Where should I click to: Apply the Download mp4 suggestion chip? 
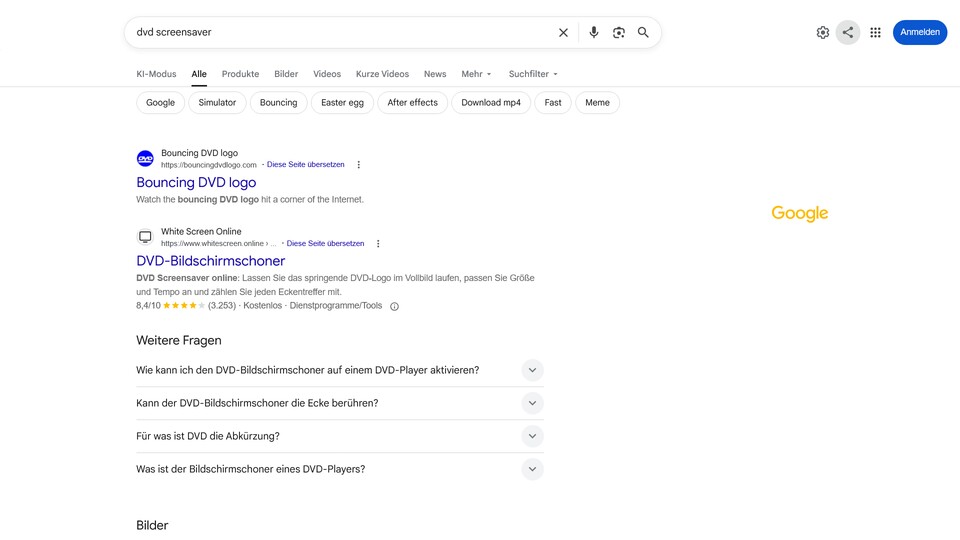(491, 103)
